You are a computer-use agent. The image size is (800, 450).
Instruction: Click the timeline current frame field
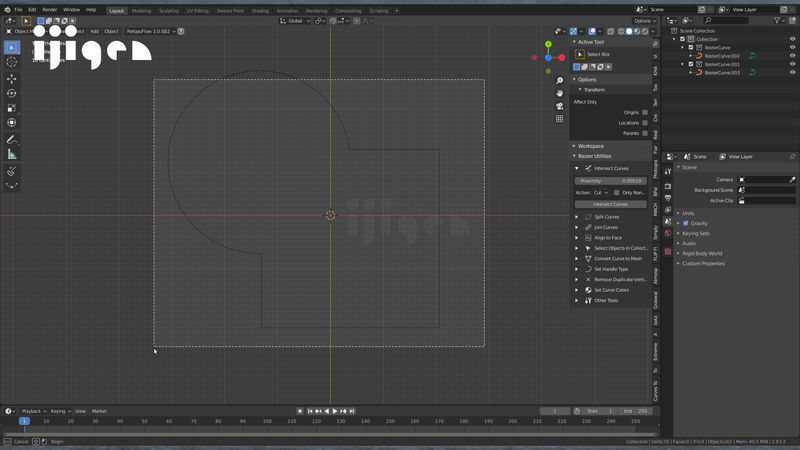(x=555, y=411)
